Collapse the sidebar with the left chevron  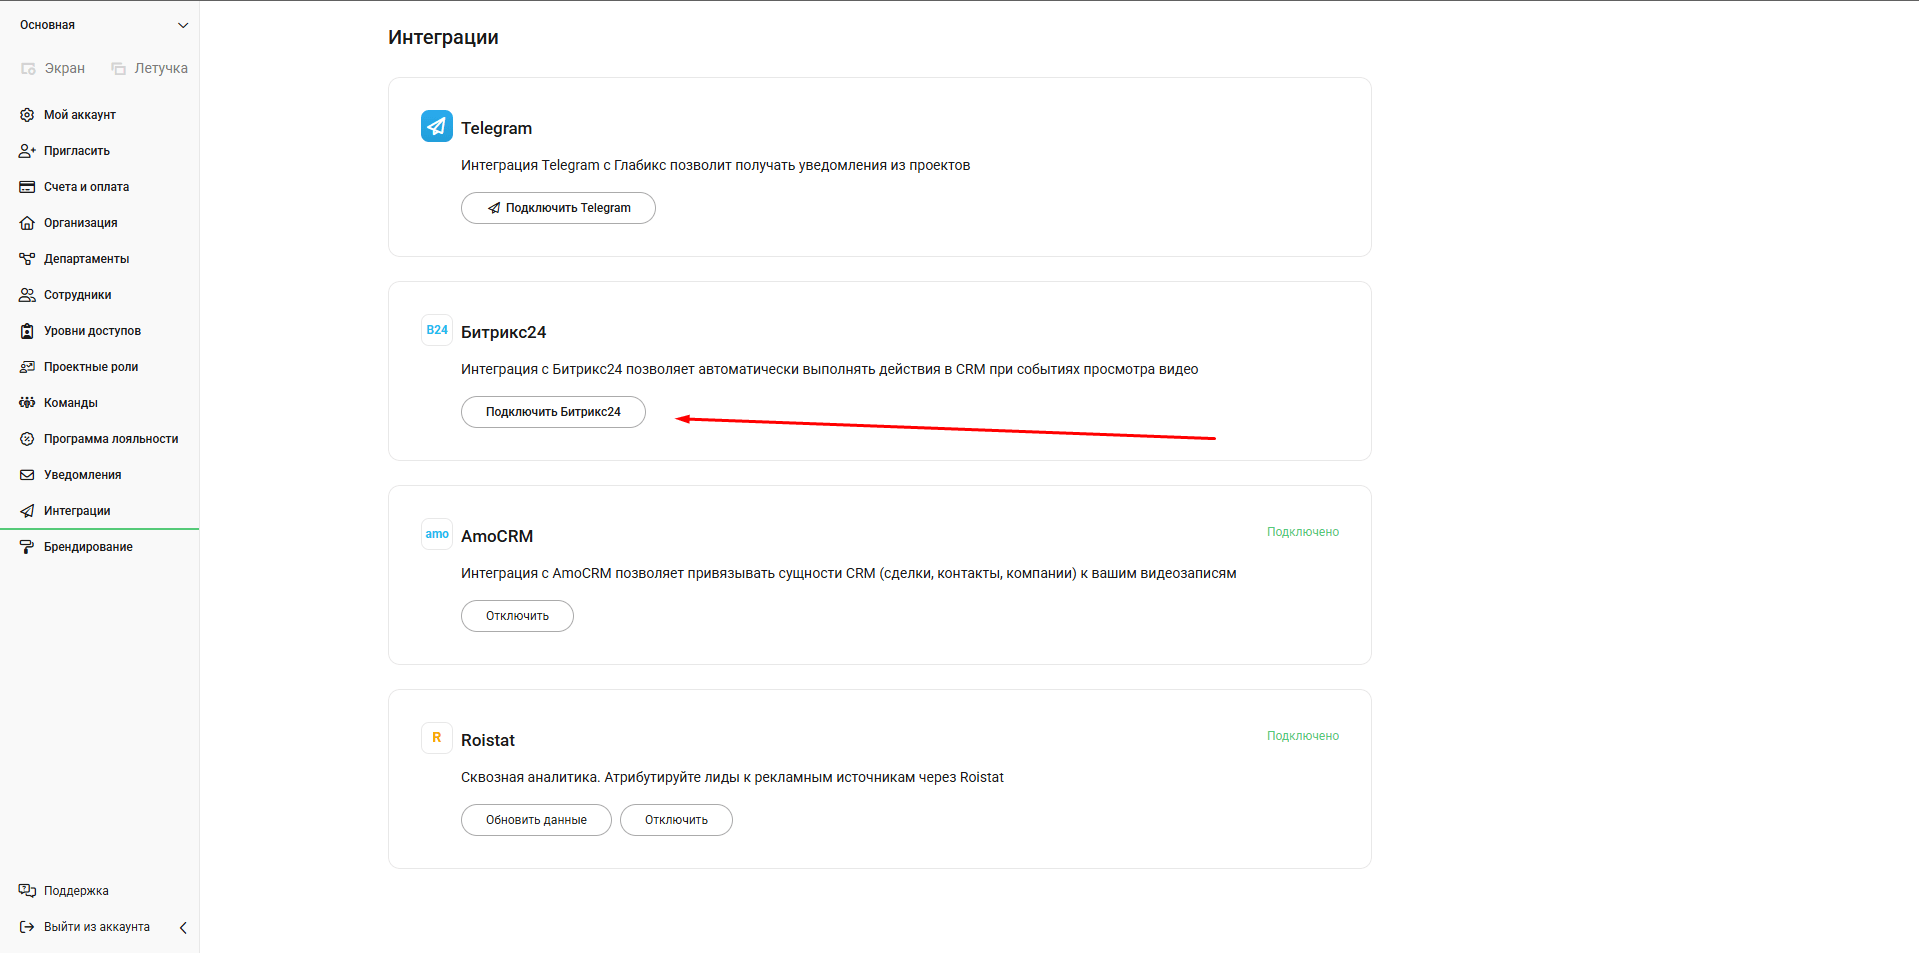click(x=183, y=928)
